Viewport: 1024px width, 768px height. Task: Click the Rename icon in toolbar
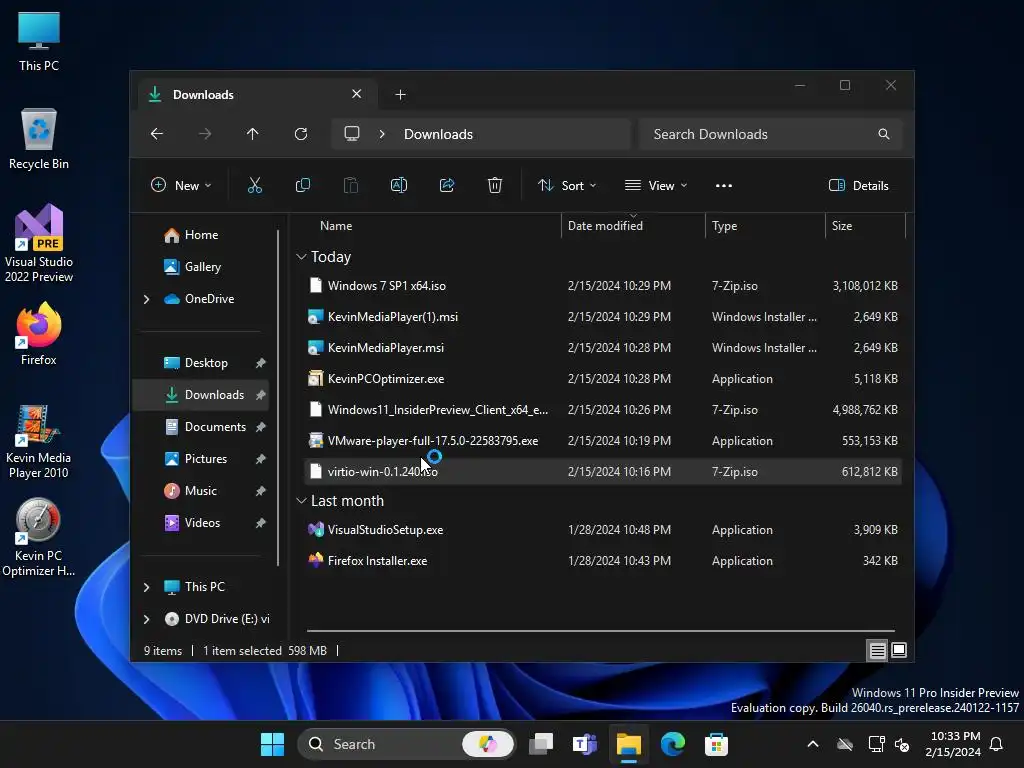pos(398,185)
